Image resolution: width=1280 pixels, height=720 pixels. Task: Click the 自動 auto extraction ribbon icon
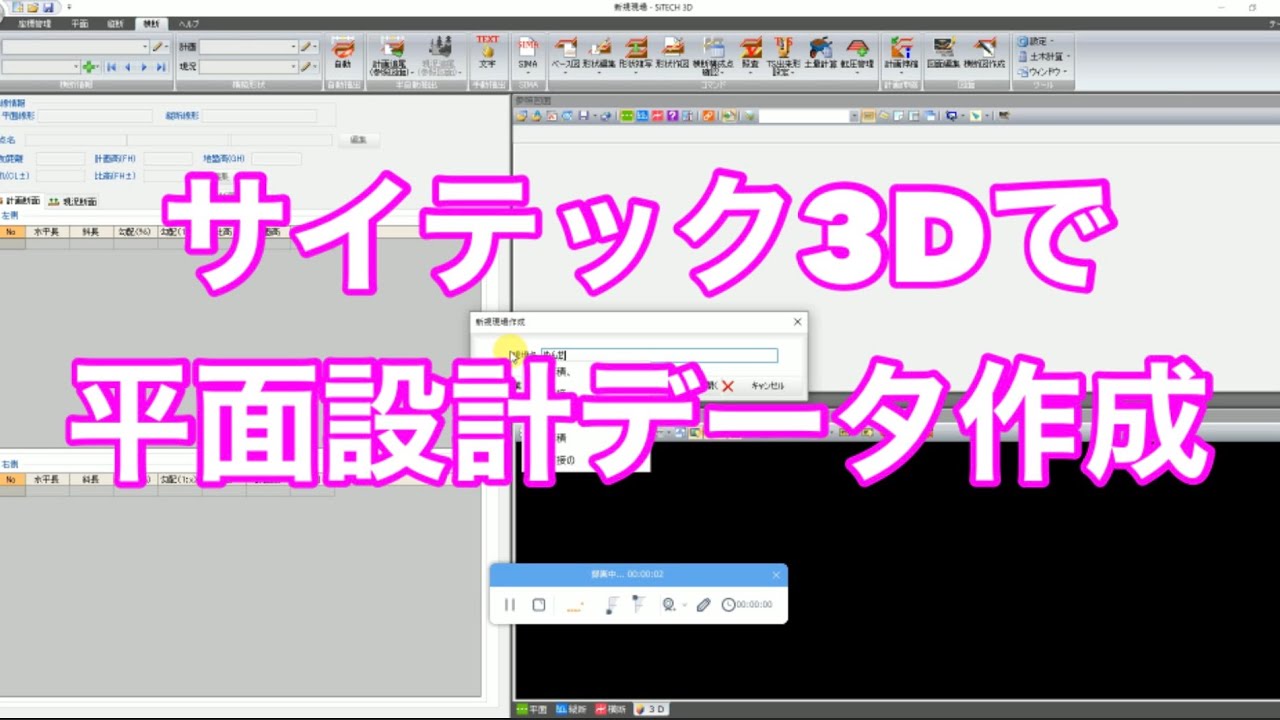pos(343,54)
